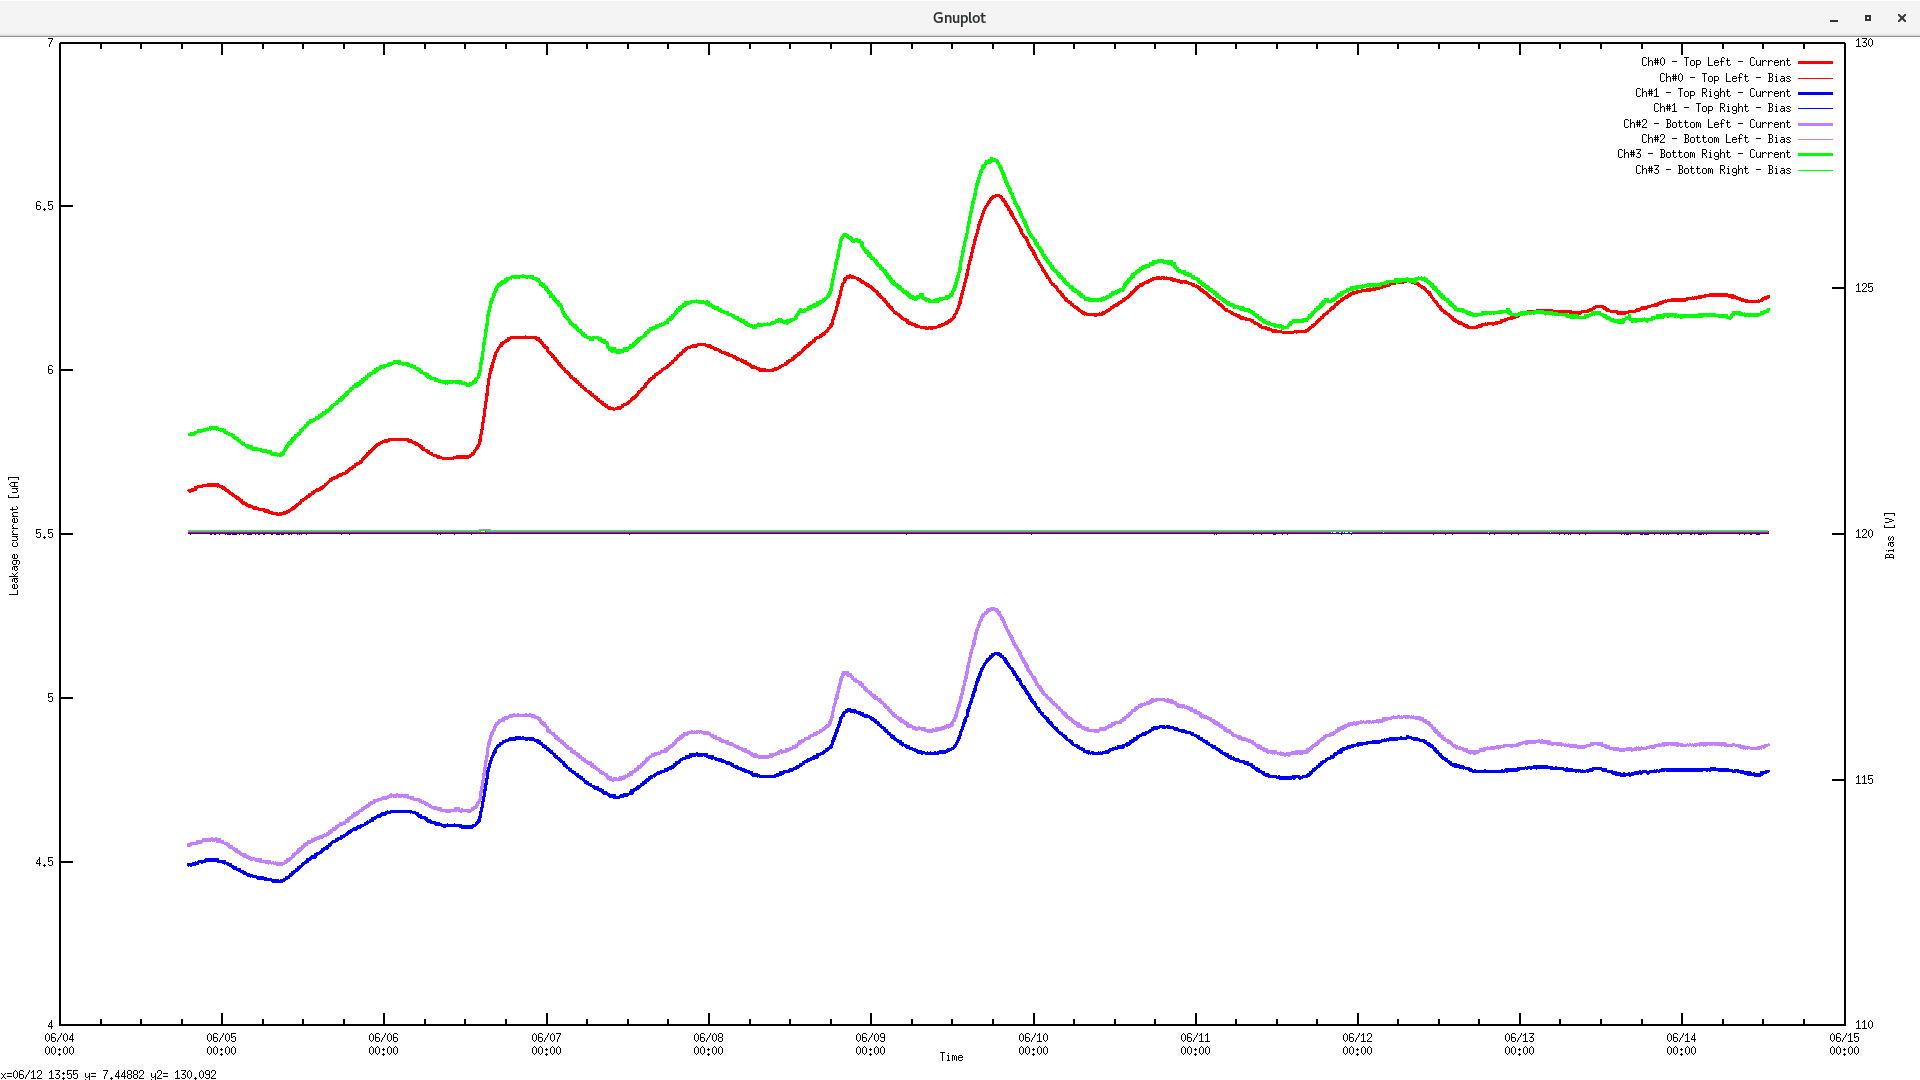Click the thick blue legend line sample

[1815, 93]
